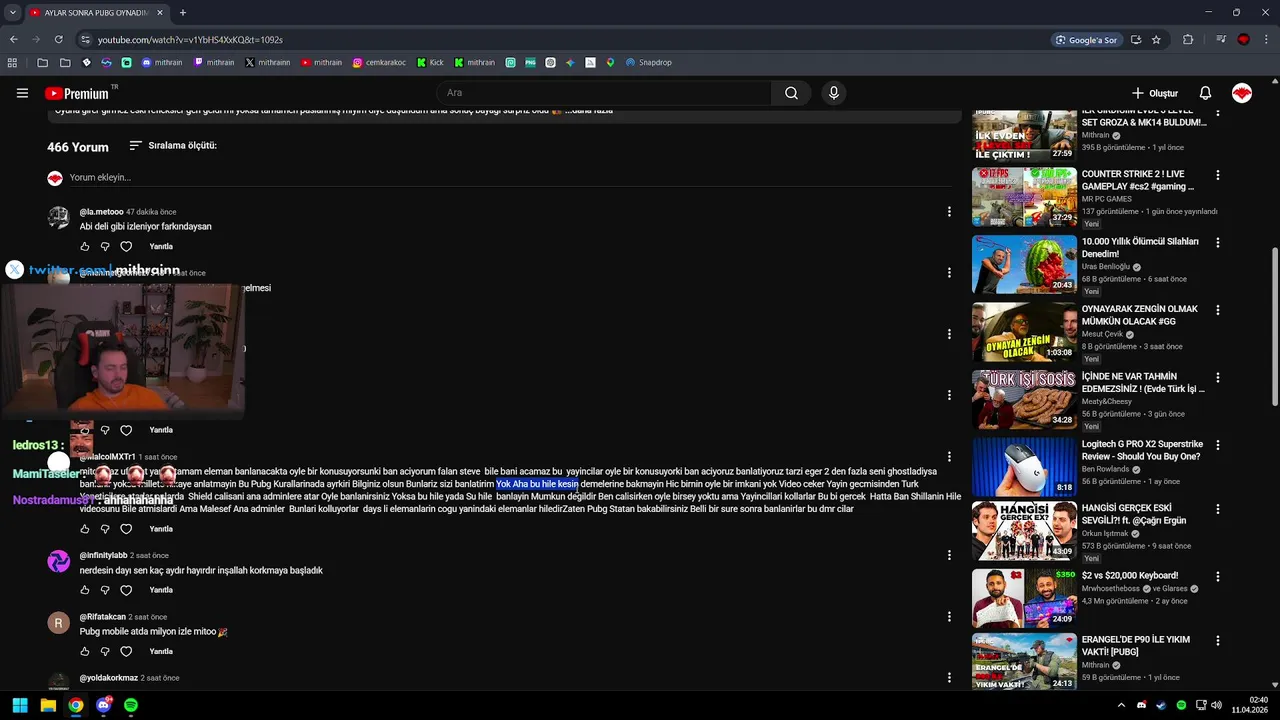Open options menu for @Rifatakcan comment
Image resolution: width=1280 pixels, height=720 pixels.
949,616
